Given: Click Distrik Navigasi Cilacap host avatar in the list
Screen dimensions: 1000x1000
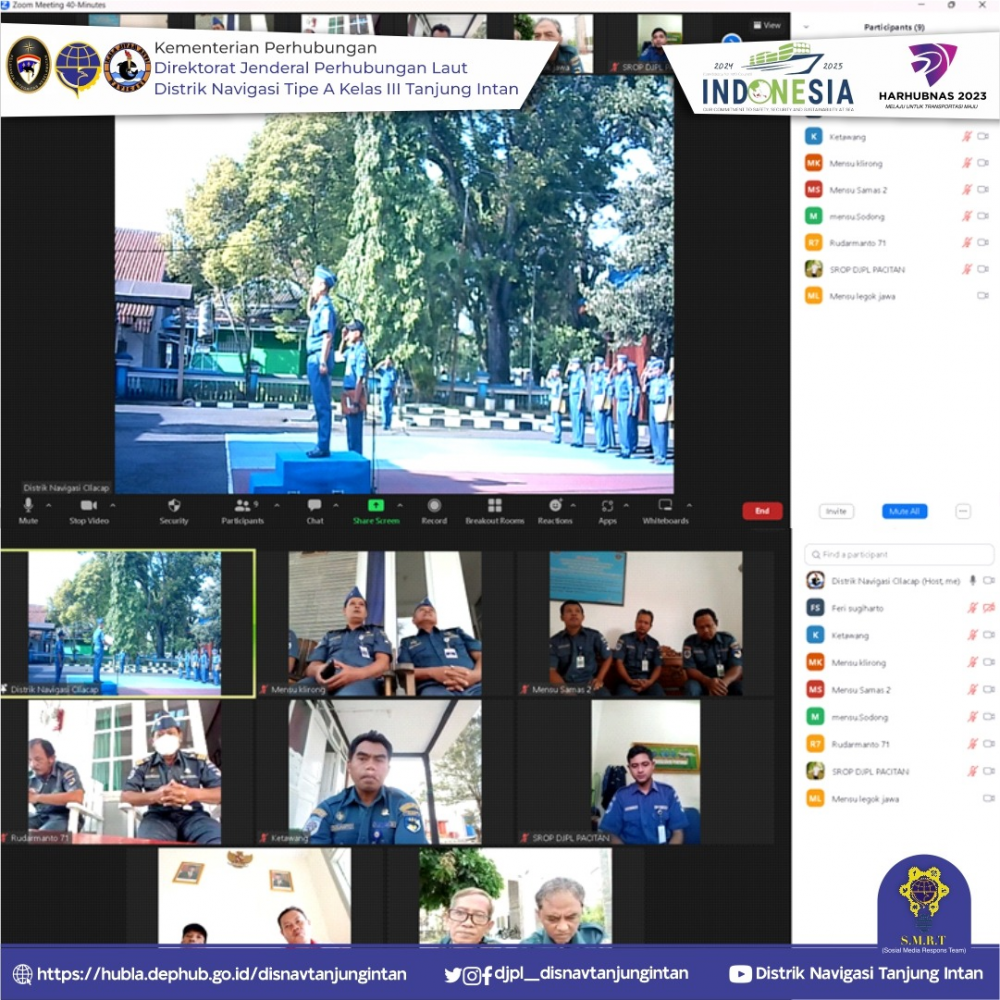Looking at the screenshot, I should tap(815, 580).
